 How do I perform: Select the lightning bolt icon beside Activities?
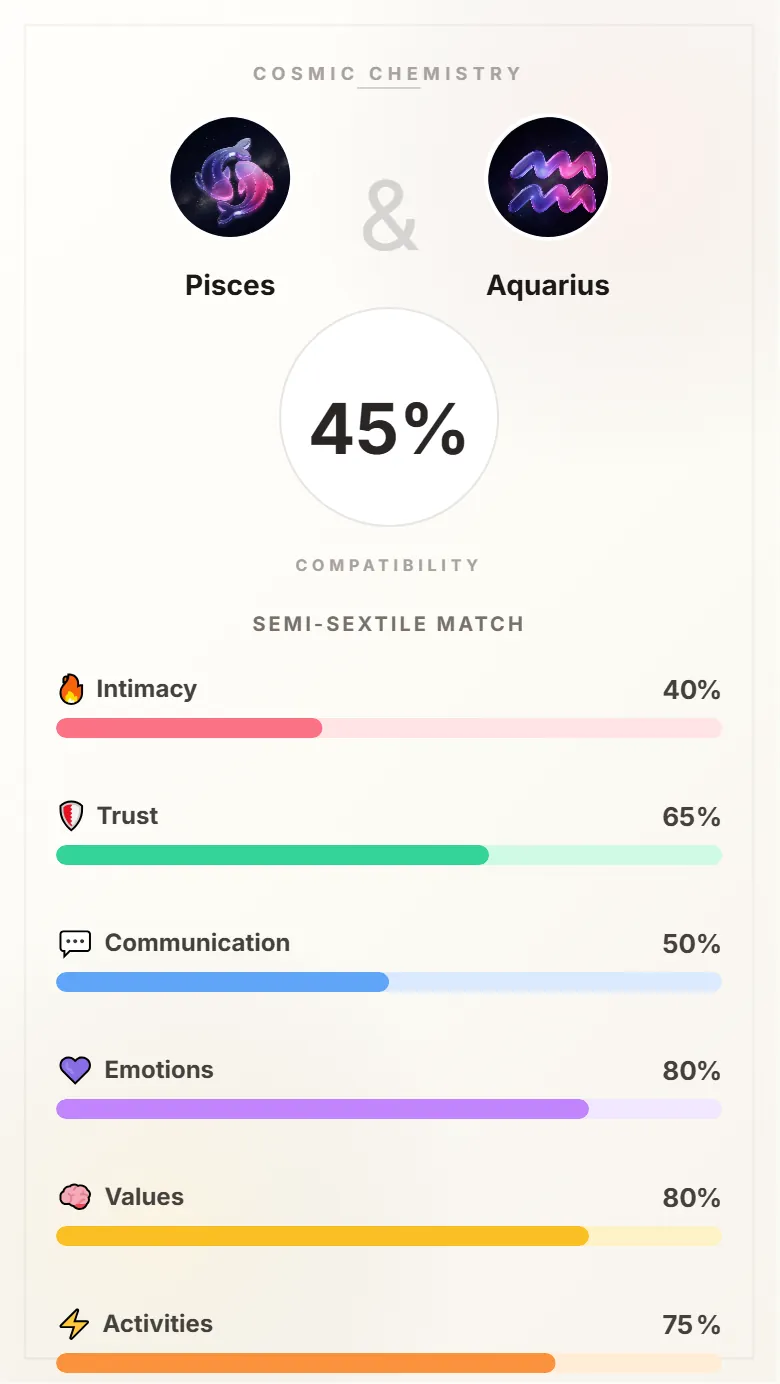click(72, 1323)
